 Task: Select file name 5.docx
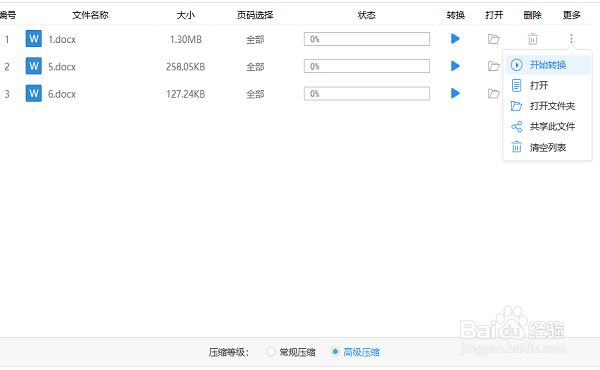[62, 67]
